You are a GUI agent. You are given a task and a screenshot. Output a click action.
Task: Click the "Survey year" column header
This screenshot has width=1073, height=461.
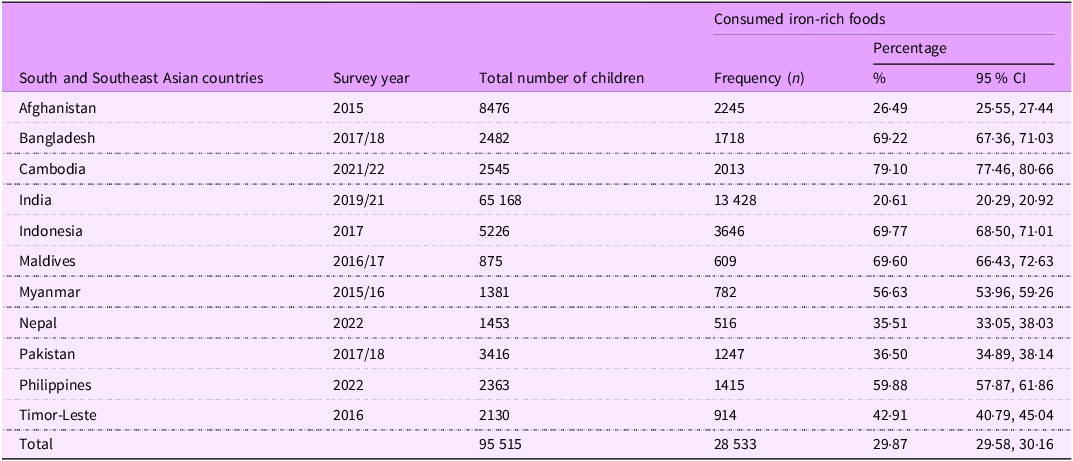point(371,77)
